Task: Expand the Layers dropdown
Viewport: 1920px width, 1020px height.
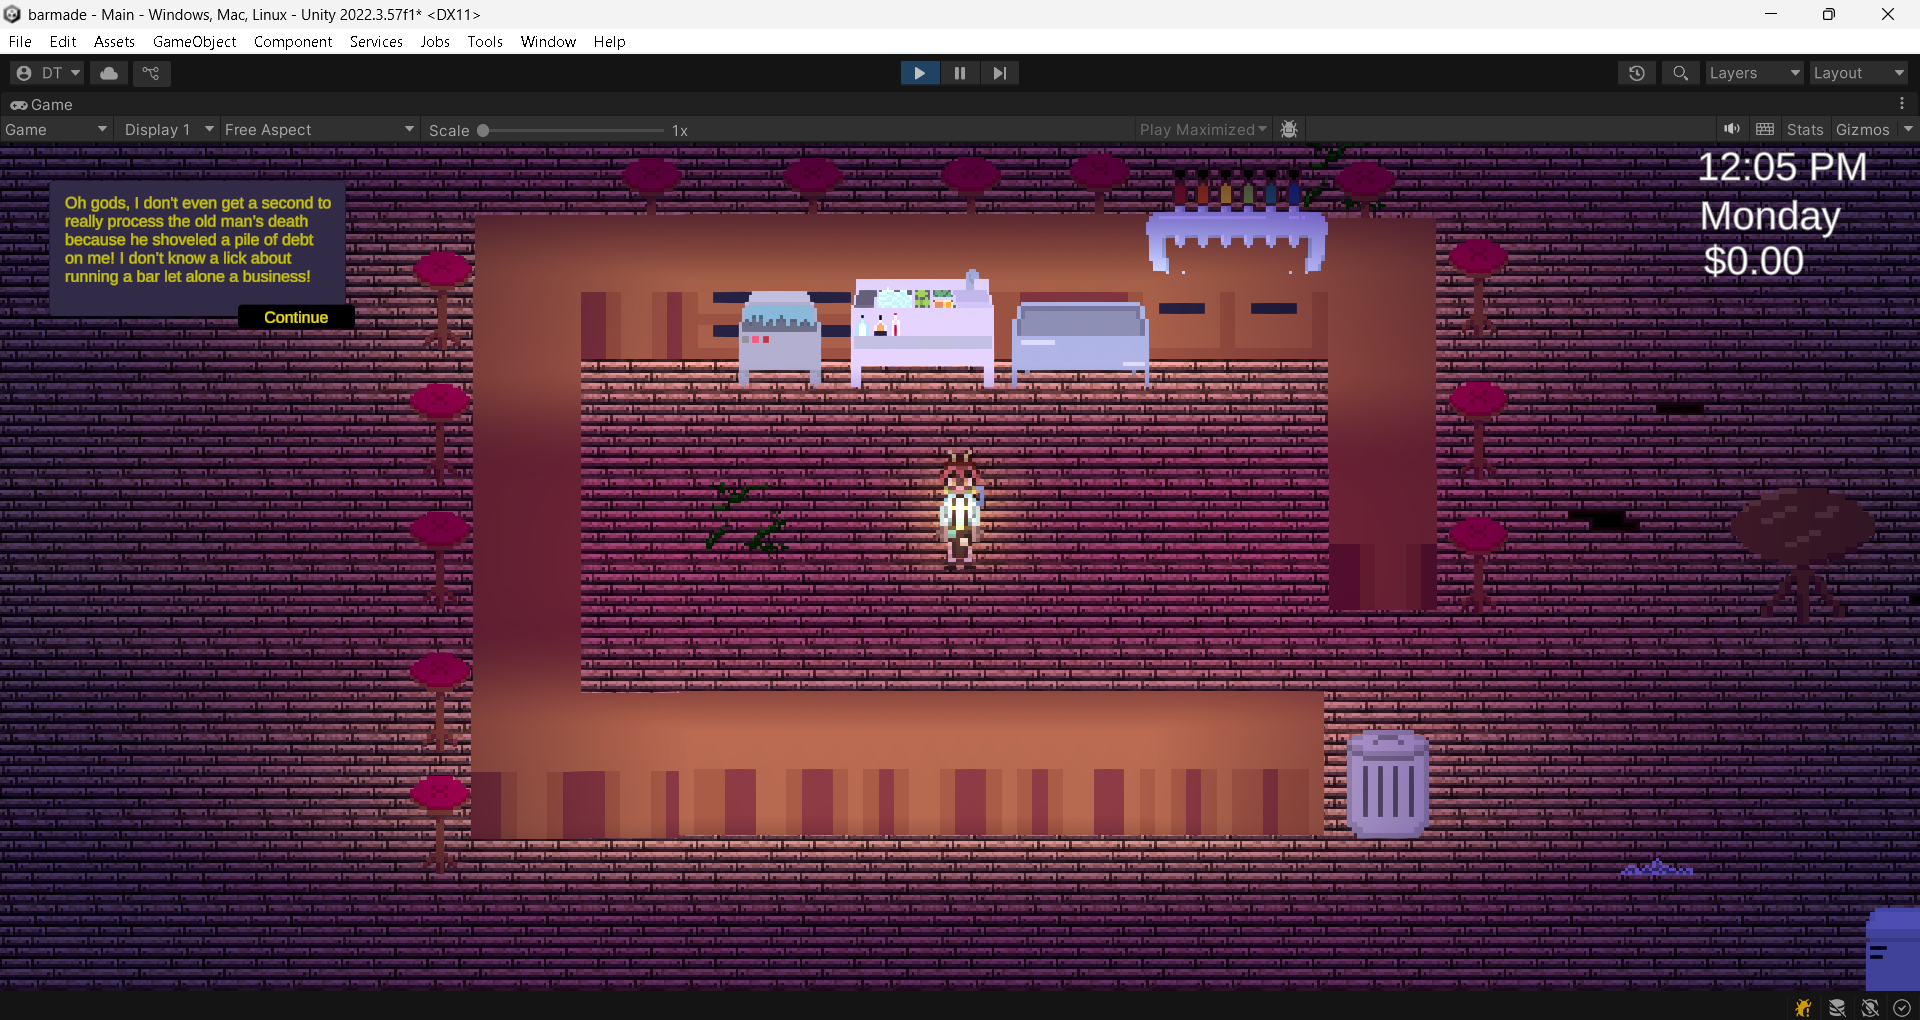Action: (1754, 73)
